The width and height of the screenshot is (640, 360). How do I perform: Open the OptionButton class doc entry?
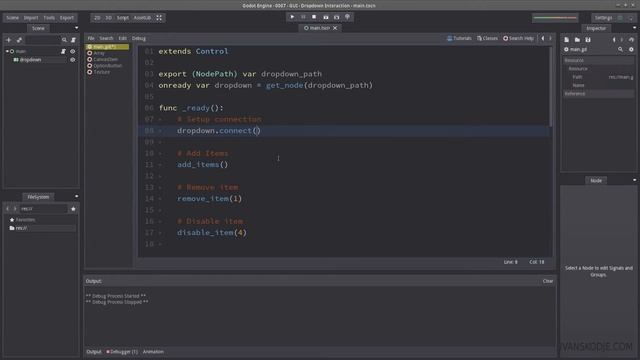[107, 66]
